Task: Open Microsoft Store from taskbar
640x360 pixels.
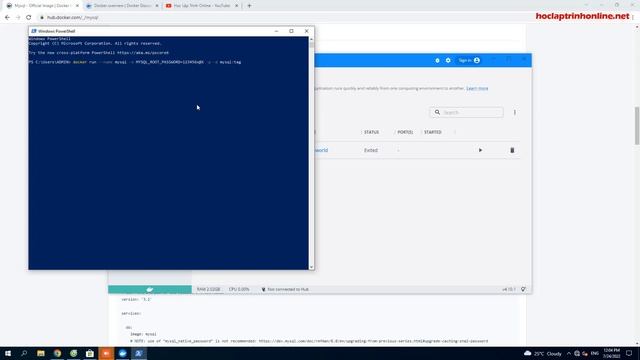Action: (90, 353)
